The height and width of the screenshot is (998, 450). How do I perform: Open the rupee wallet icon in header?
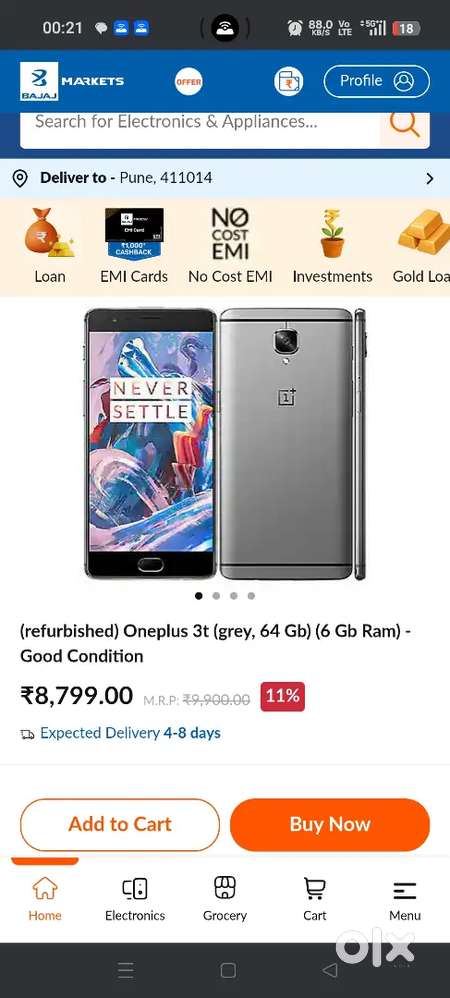click(x=288, y=81)
